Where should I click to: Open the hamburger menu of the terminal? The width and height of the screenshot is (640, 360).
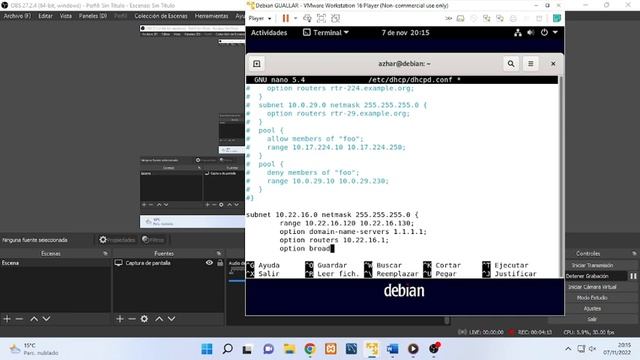point(531,64)
